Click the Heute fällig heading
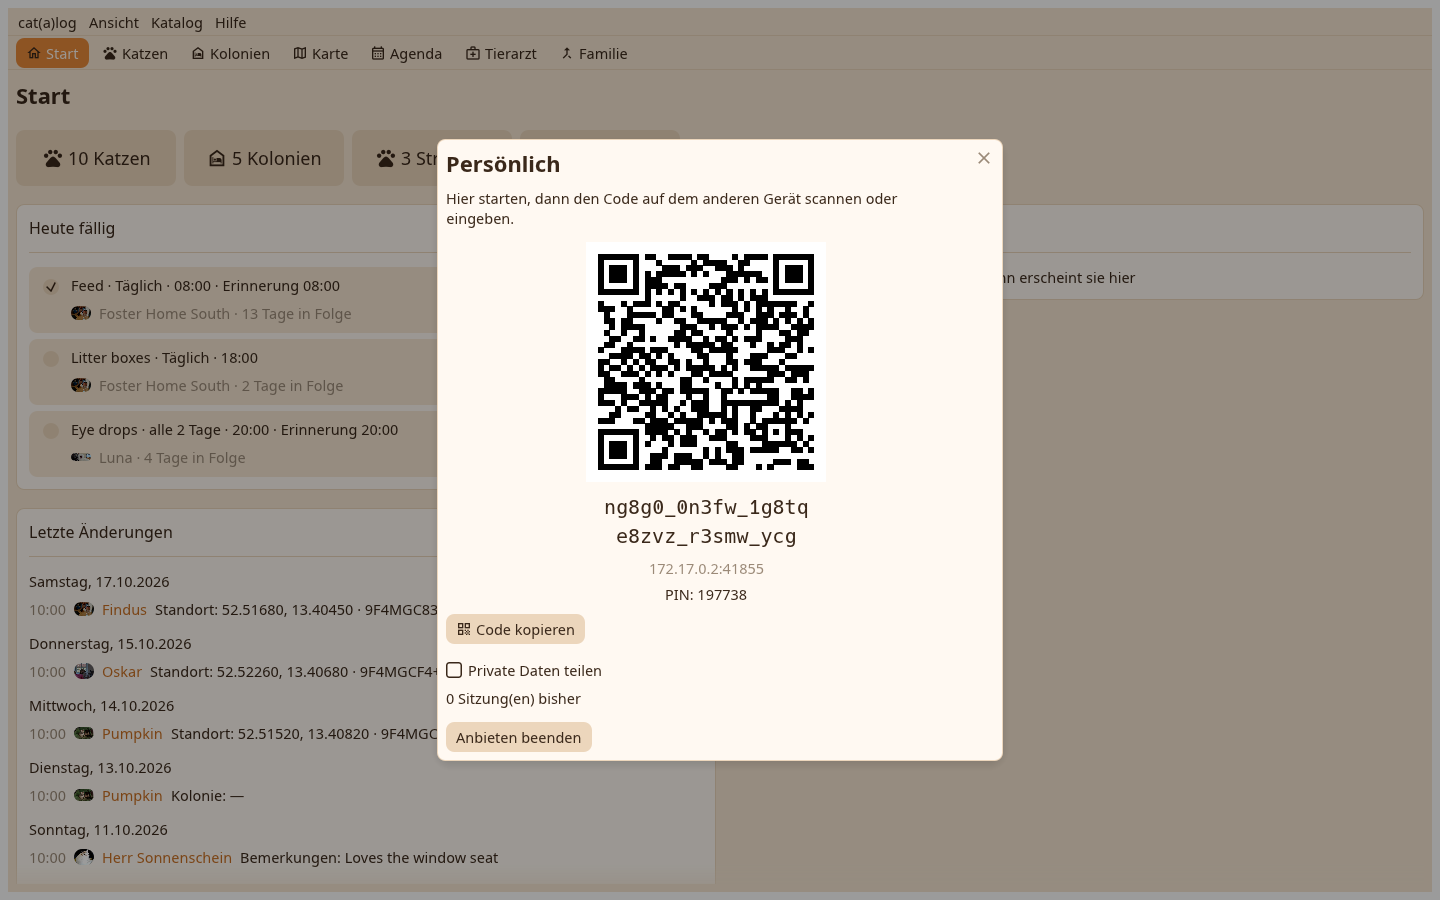 [x=72, y=228]
